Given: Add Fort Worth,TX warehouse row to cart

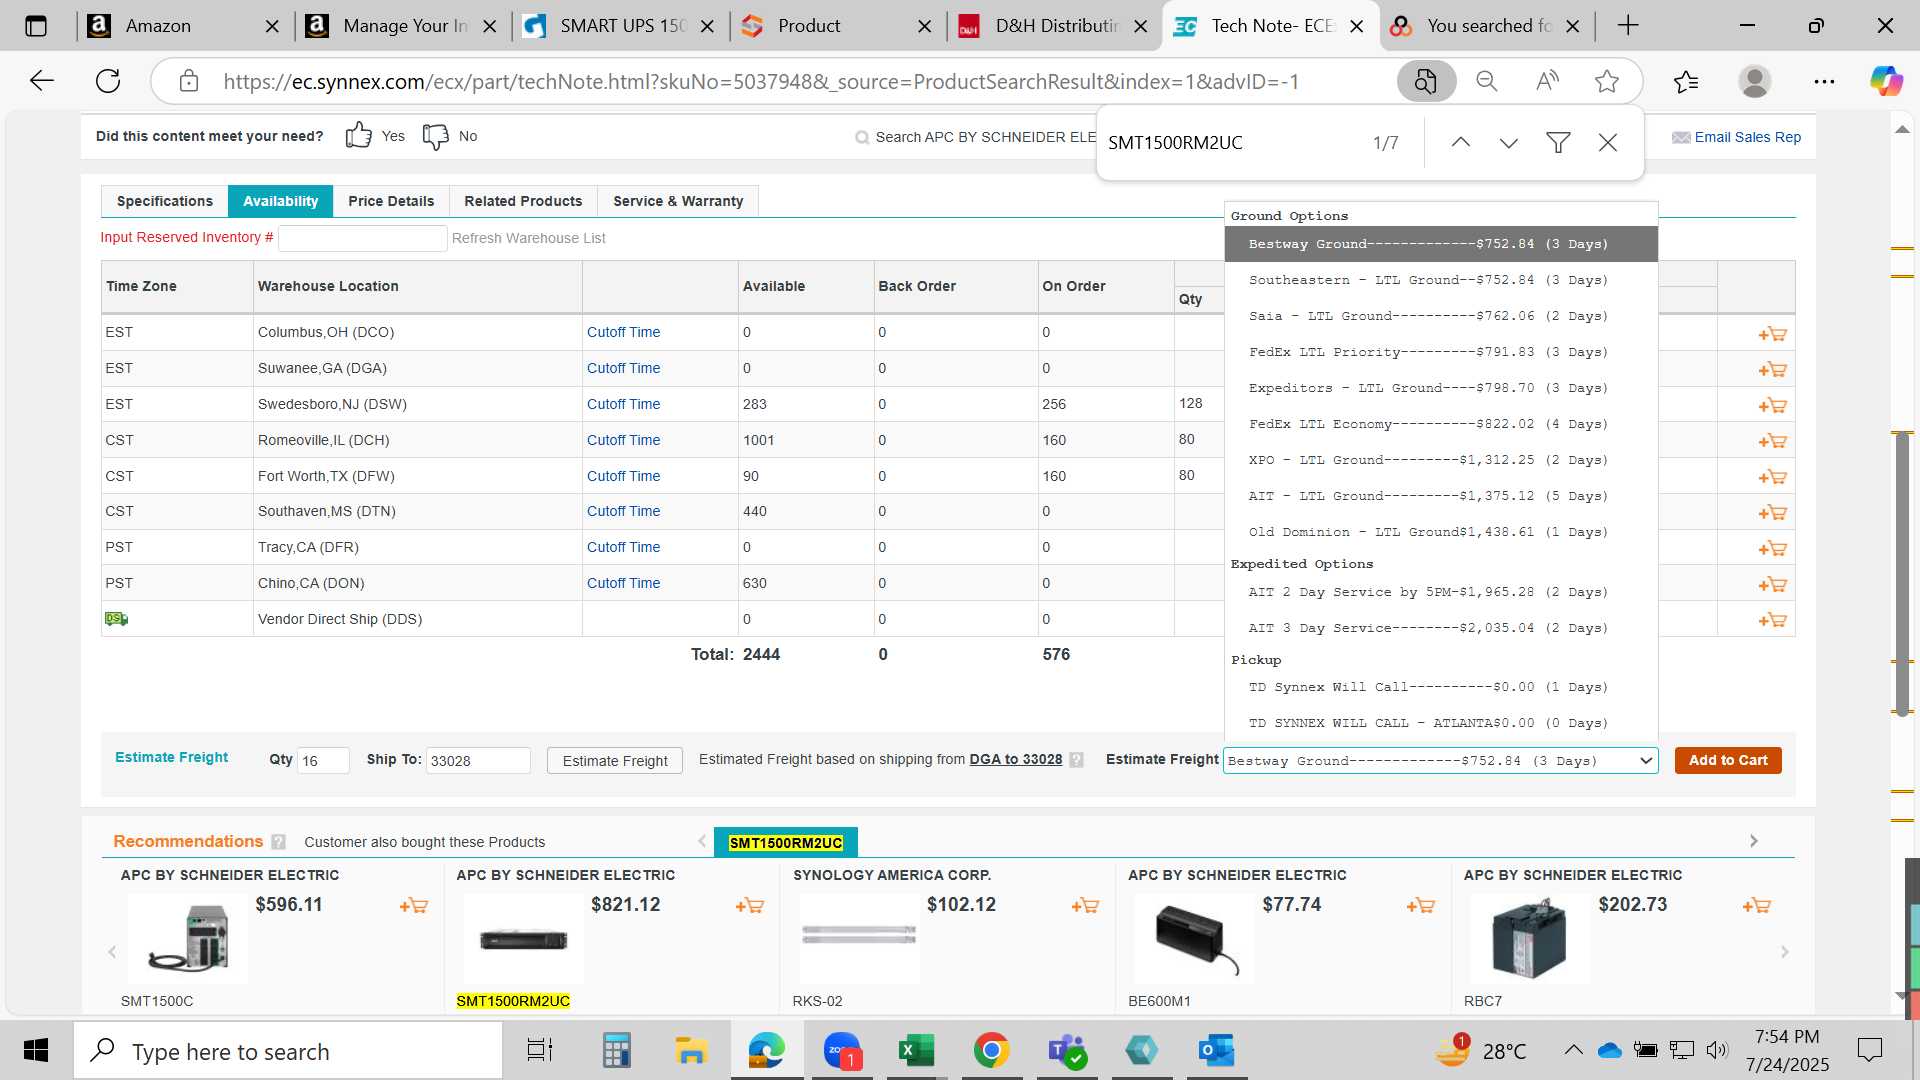Looking at the screenshot, I should tap(1772, 477).
